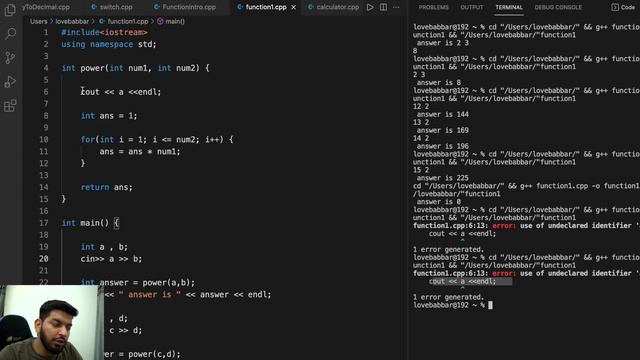Click the 'return ans;' statement
The image size is (640, 360).
click(107, 187)
